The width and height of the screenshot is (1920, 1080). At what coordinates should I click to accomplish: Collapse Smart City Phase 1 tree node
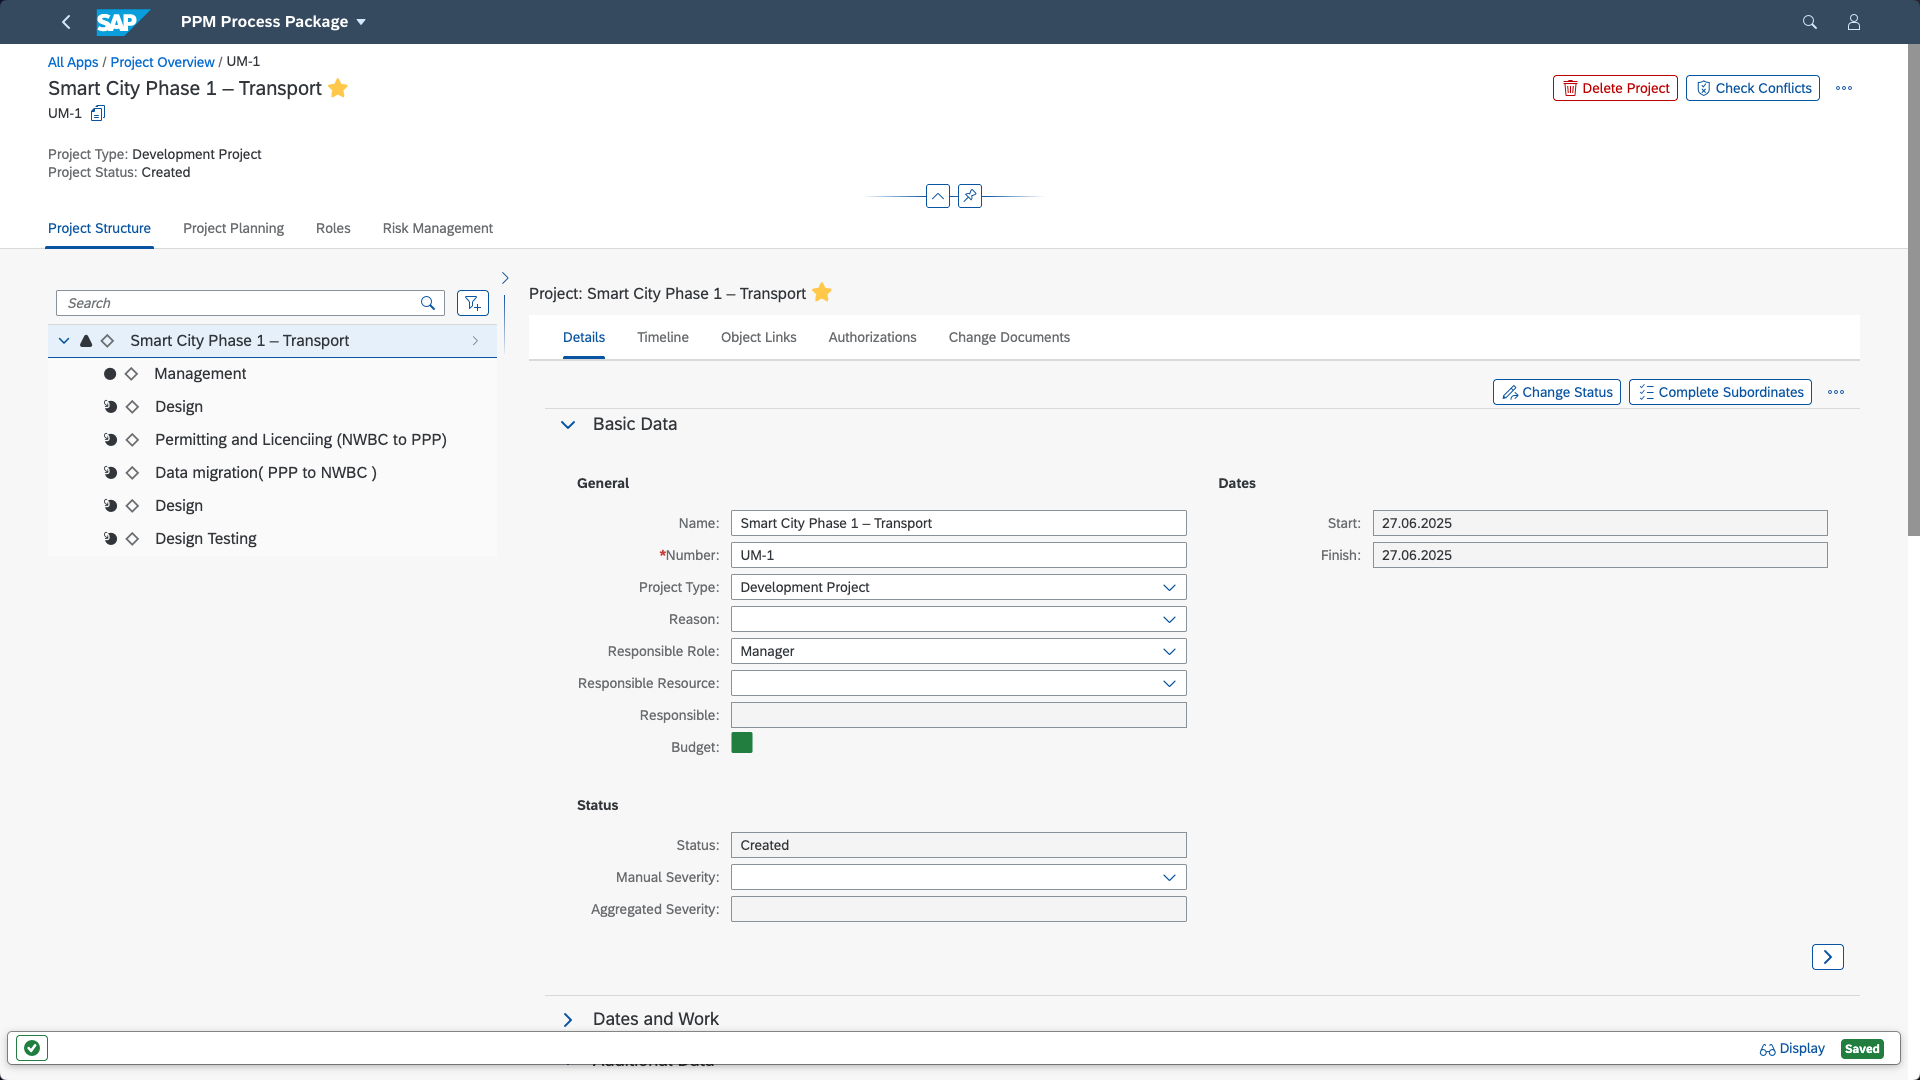coord(64,341)
